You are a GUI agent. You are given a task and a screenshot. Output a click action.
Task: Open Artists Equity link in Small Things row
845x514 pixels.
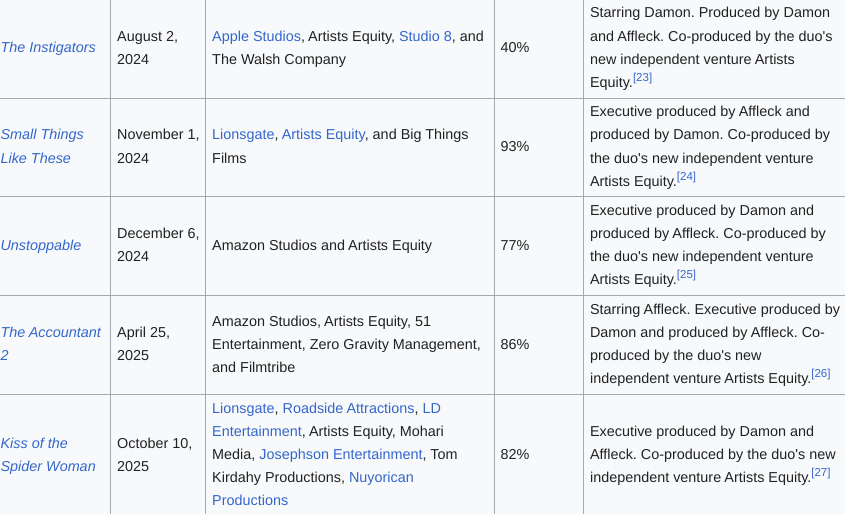pos(323,134)
